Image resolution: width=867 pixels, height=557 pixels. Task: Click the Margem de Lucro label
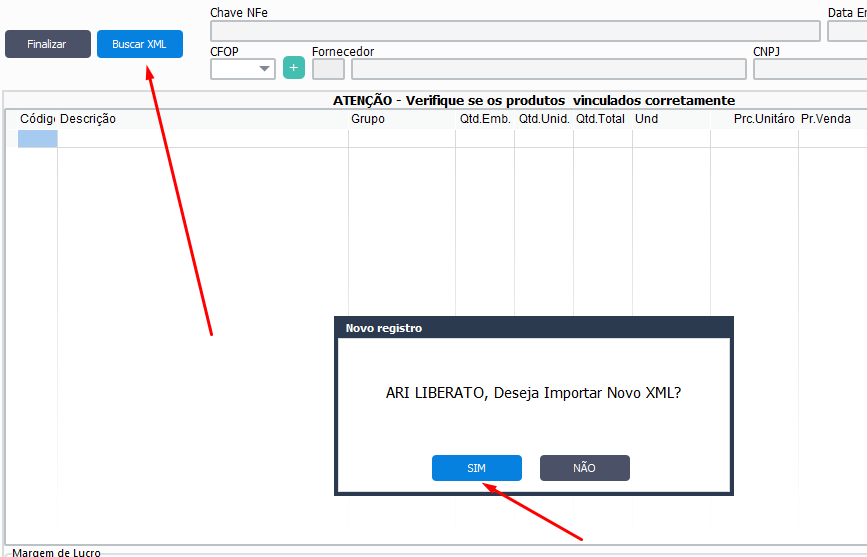[56, 552]
